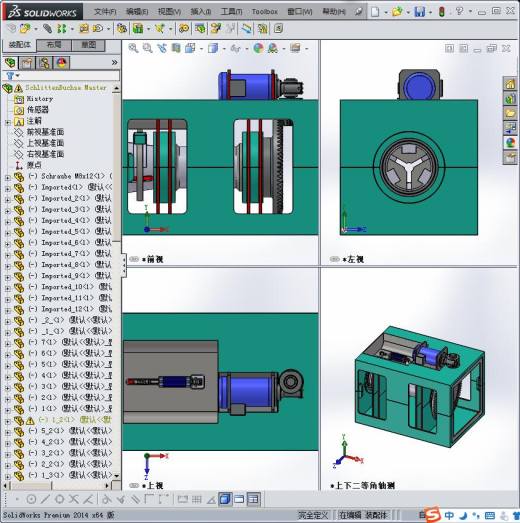
Task: Select 前视基准面 plane in feature tree
Action: point(45,132)
